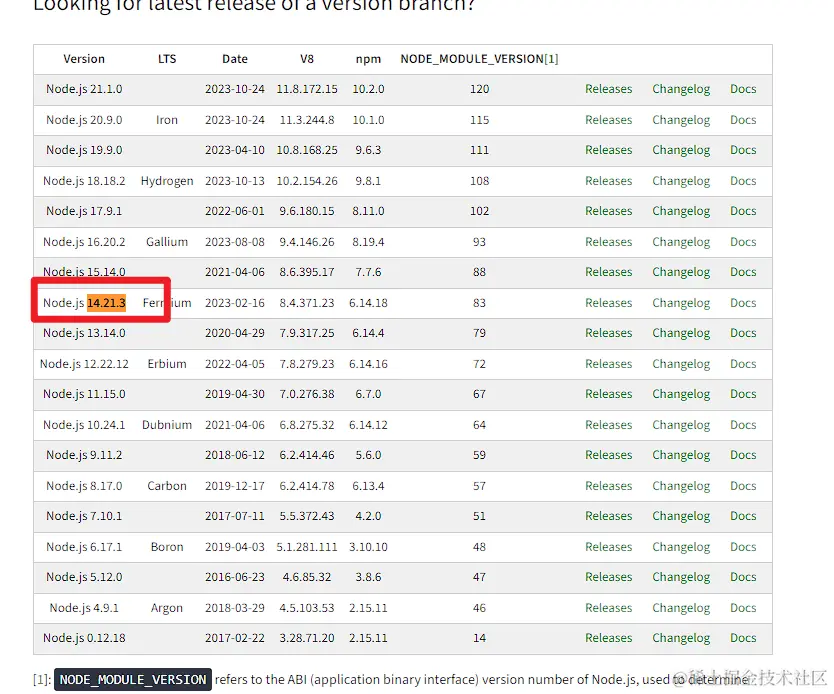The height and width of the screenshot is (694, 834).
Task: Select the highlighted 14.21.3 version text
Action: pyautogui.click(x=106, y=303)
